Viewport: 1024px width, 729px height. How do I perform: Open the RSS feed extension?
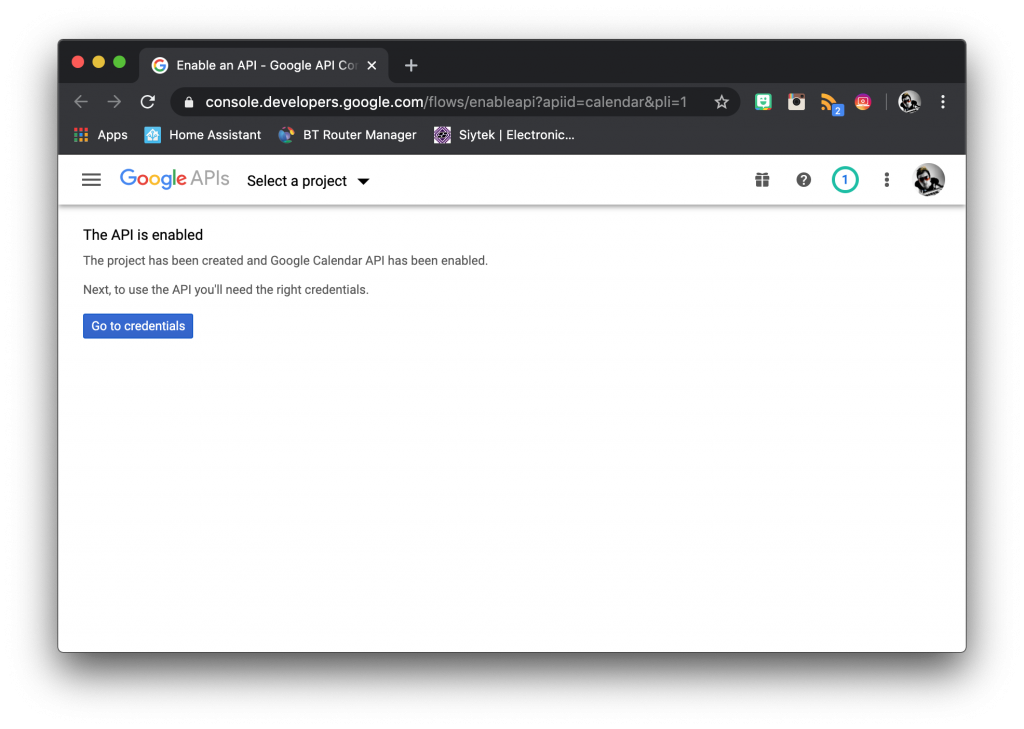pos(831,103)
